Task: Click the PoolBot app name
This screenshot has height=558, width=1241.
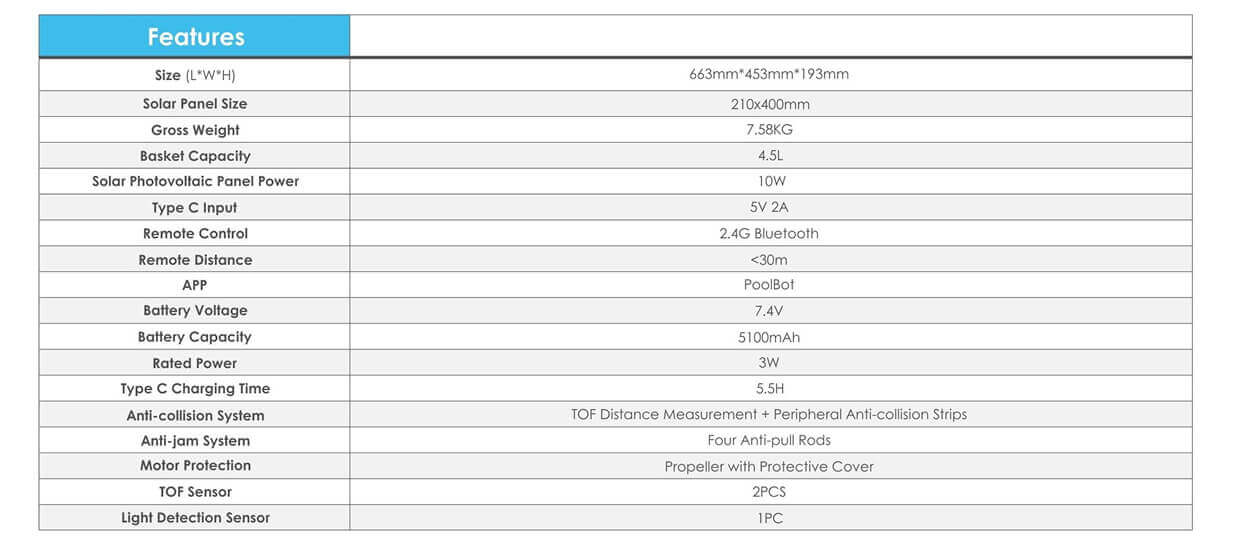Action: point(769,285)
